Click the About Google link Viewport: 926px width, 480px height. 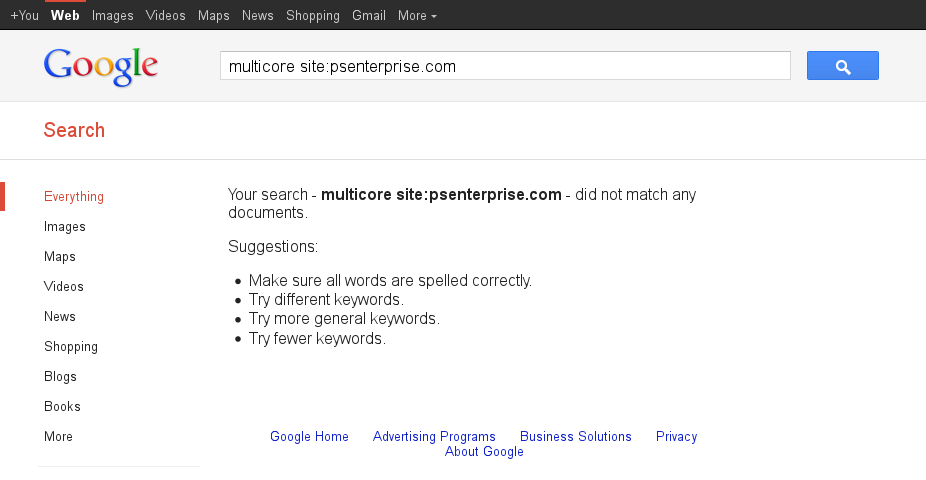(484, 452)
